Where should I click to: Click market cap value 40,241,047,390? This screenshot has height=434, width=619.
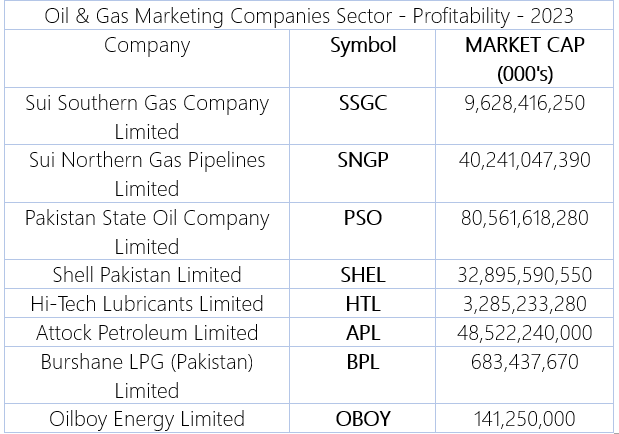point(524,160)
